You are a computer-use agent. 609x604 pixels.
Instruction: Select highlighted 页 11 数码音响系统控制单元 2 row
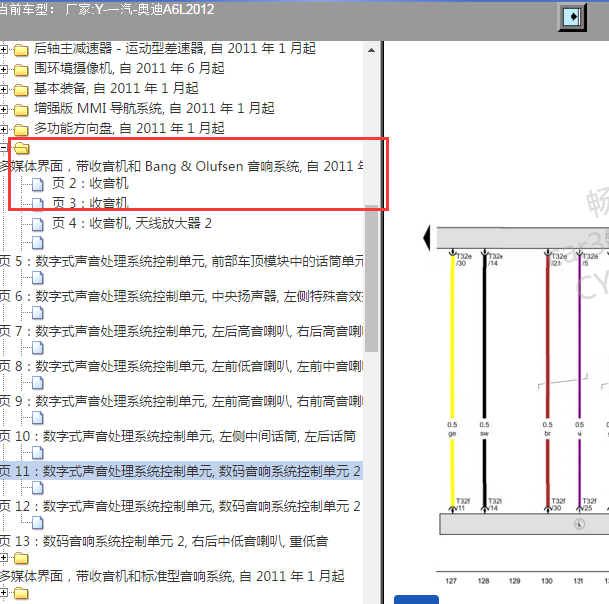(x=181, y=471)
